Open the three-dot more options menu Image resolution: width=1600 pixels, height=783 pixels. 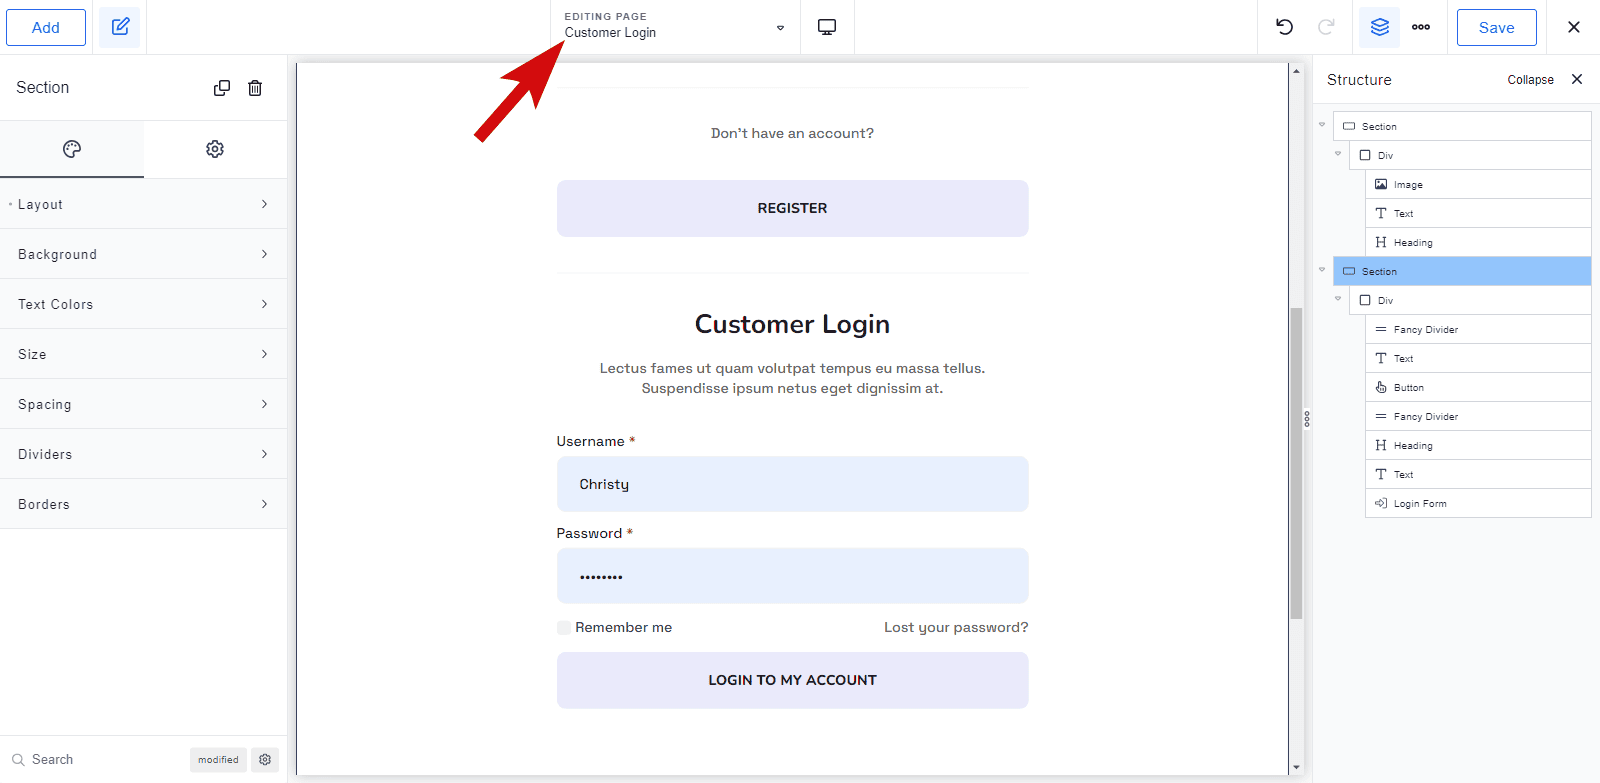point(1421,27)
